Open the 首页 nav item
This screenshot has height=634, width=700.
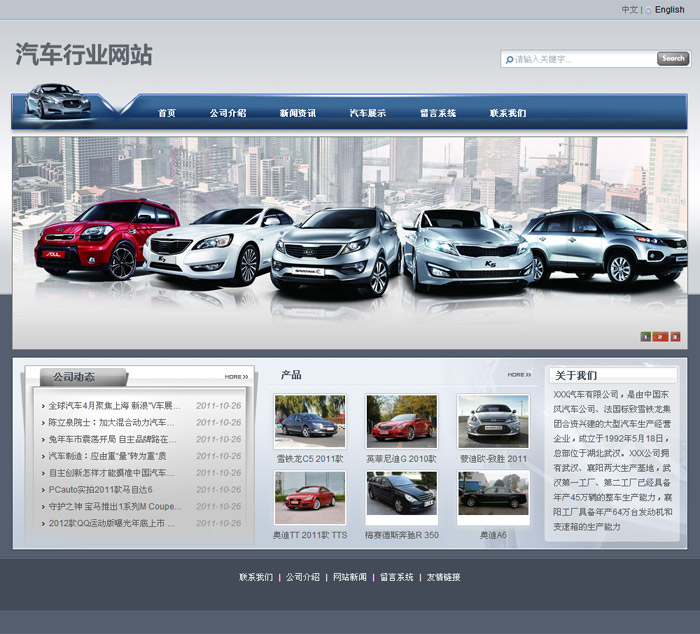[x=167, y=113]
